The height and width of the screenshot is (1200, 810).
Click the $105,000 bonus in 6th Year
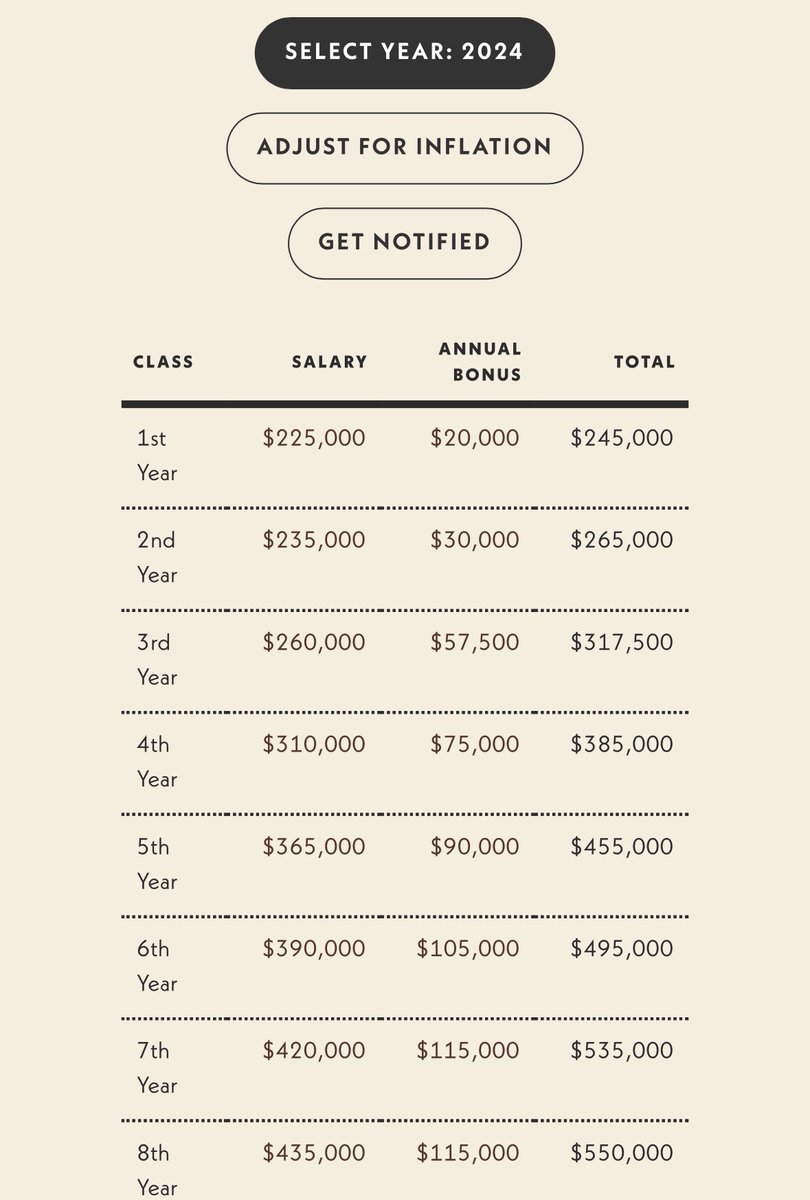coord(468,948)
